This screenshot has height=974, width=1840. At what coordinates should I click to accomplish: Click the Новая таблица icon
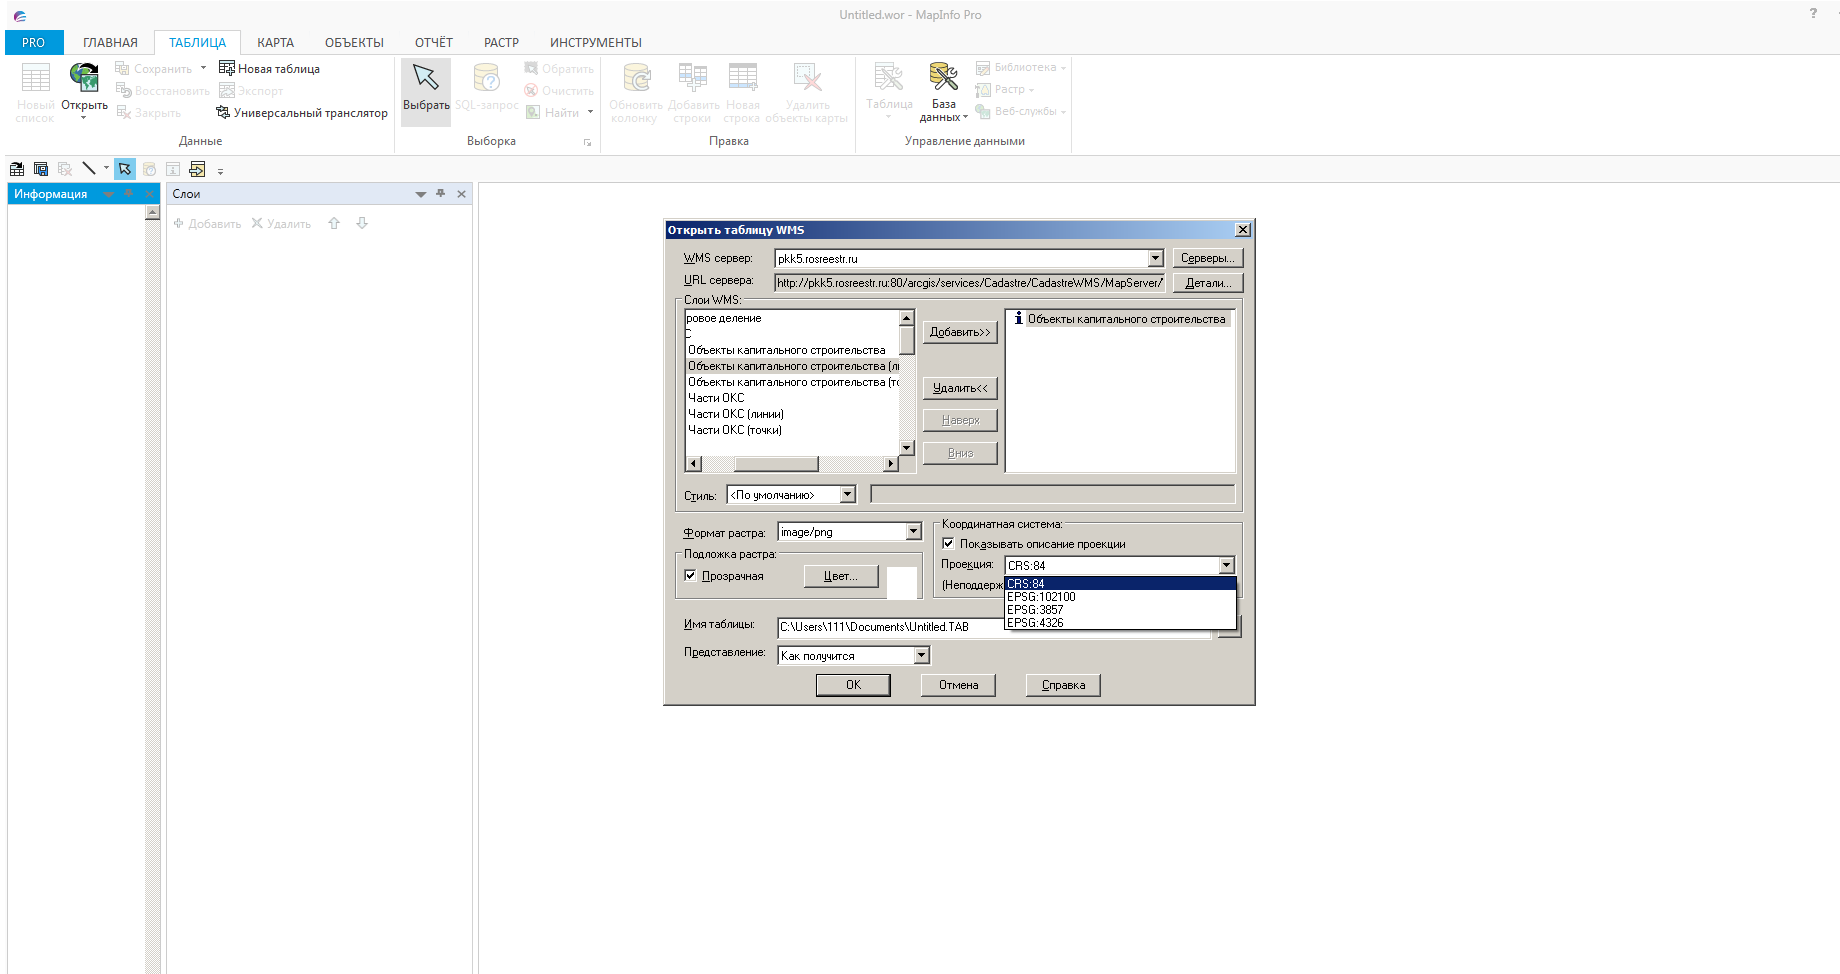coord(227,68)
